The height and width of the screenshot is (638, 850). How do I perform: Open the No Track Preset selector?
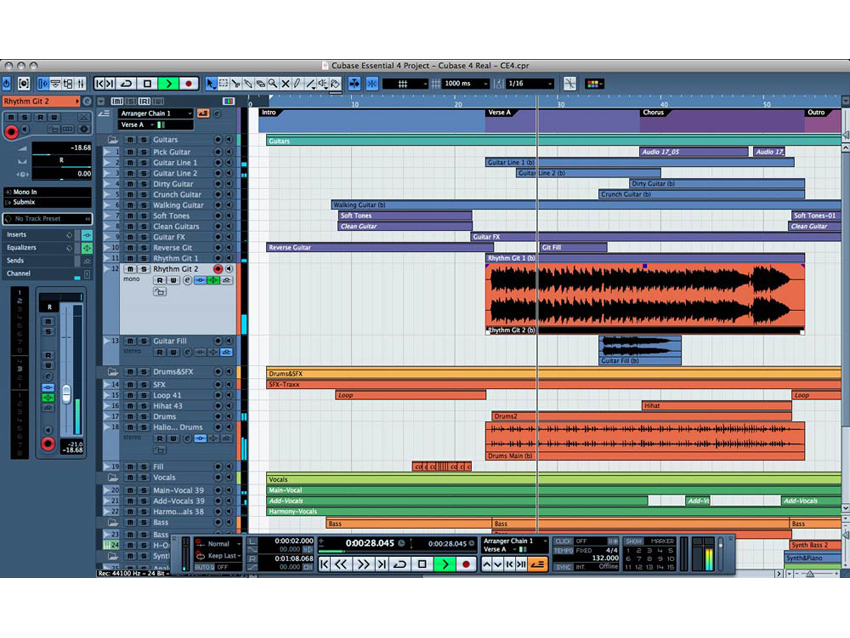[47, 218]
